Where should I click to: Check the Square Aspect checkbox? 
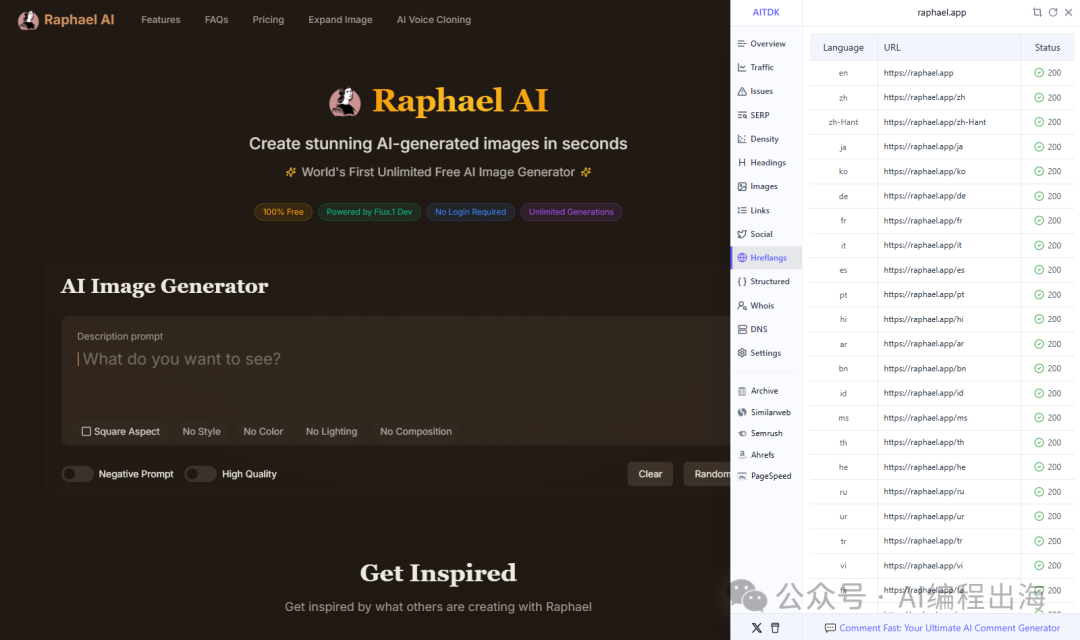(86, 432)
